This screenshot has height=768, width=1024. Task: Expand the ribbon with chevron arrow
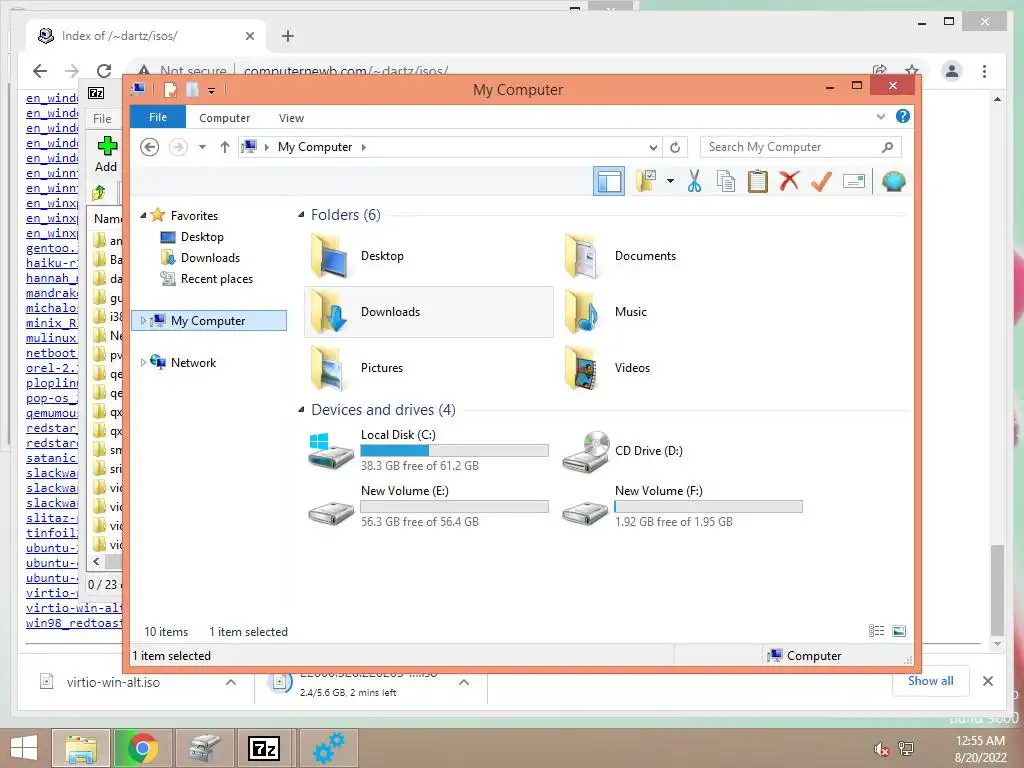coord(880,116)
